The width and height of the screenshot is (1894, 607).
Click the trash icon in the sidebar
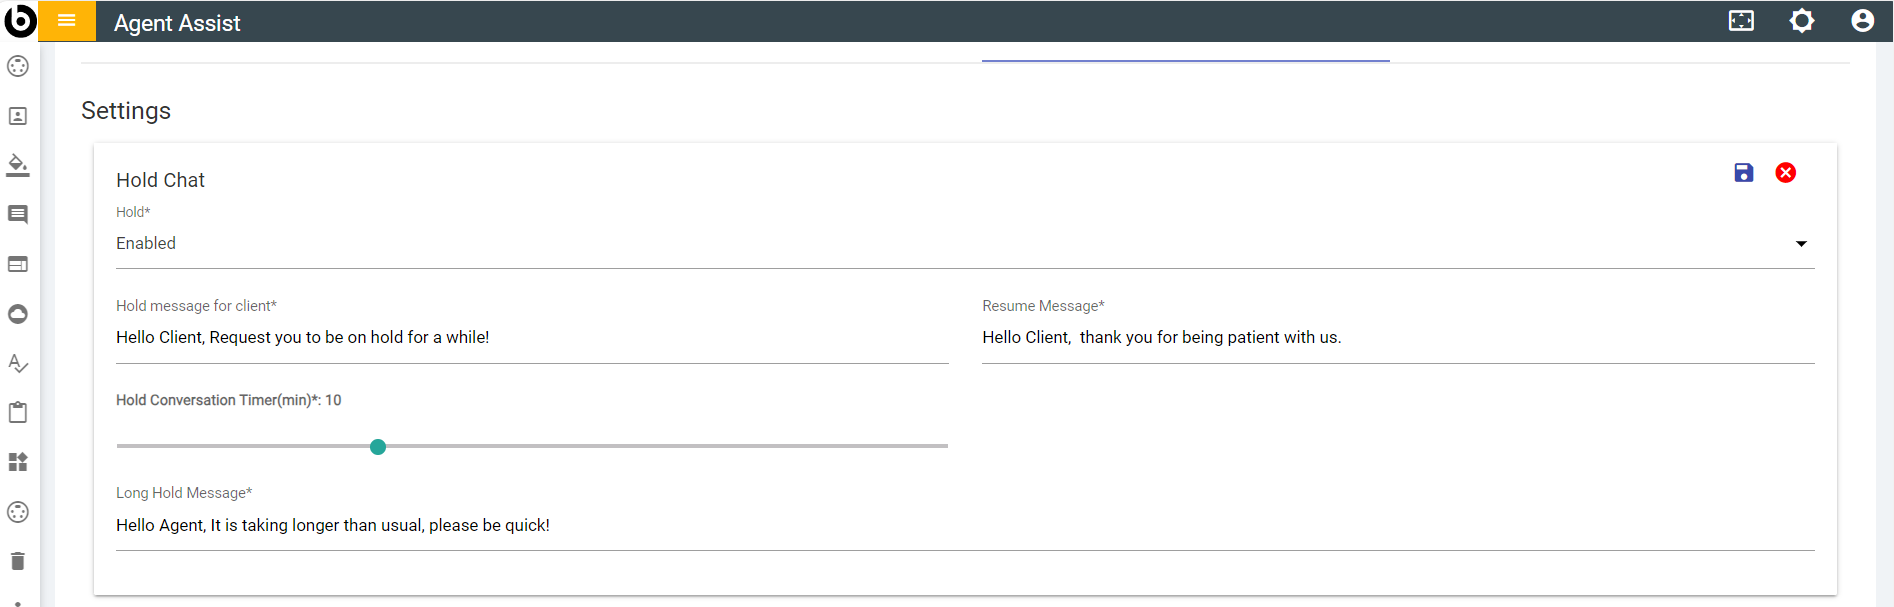18,561
